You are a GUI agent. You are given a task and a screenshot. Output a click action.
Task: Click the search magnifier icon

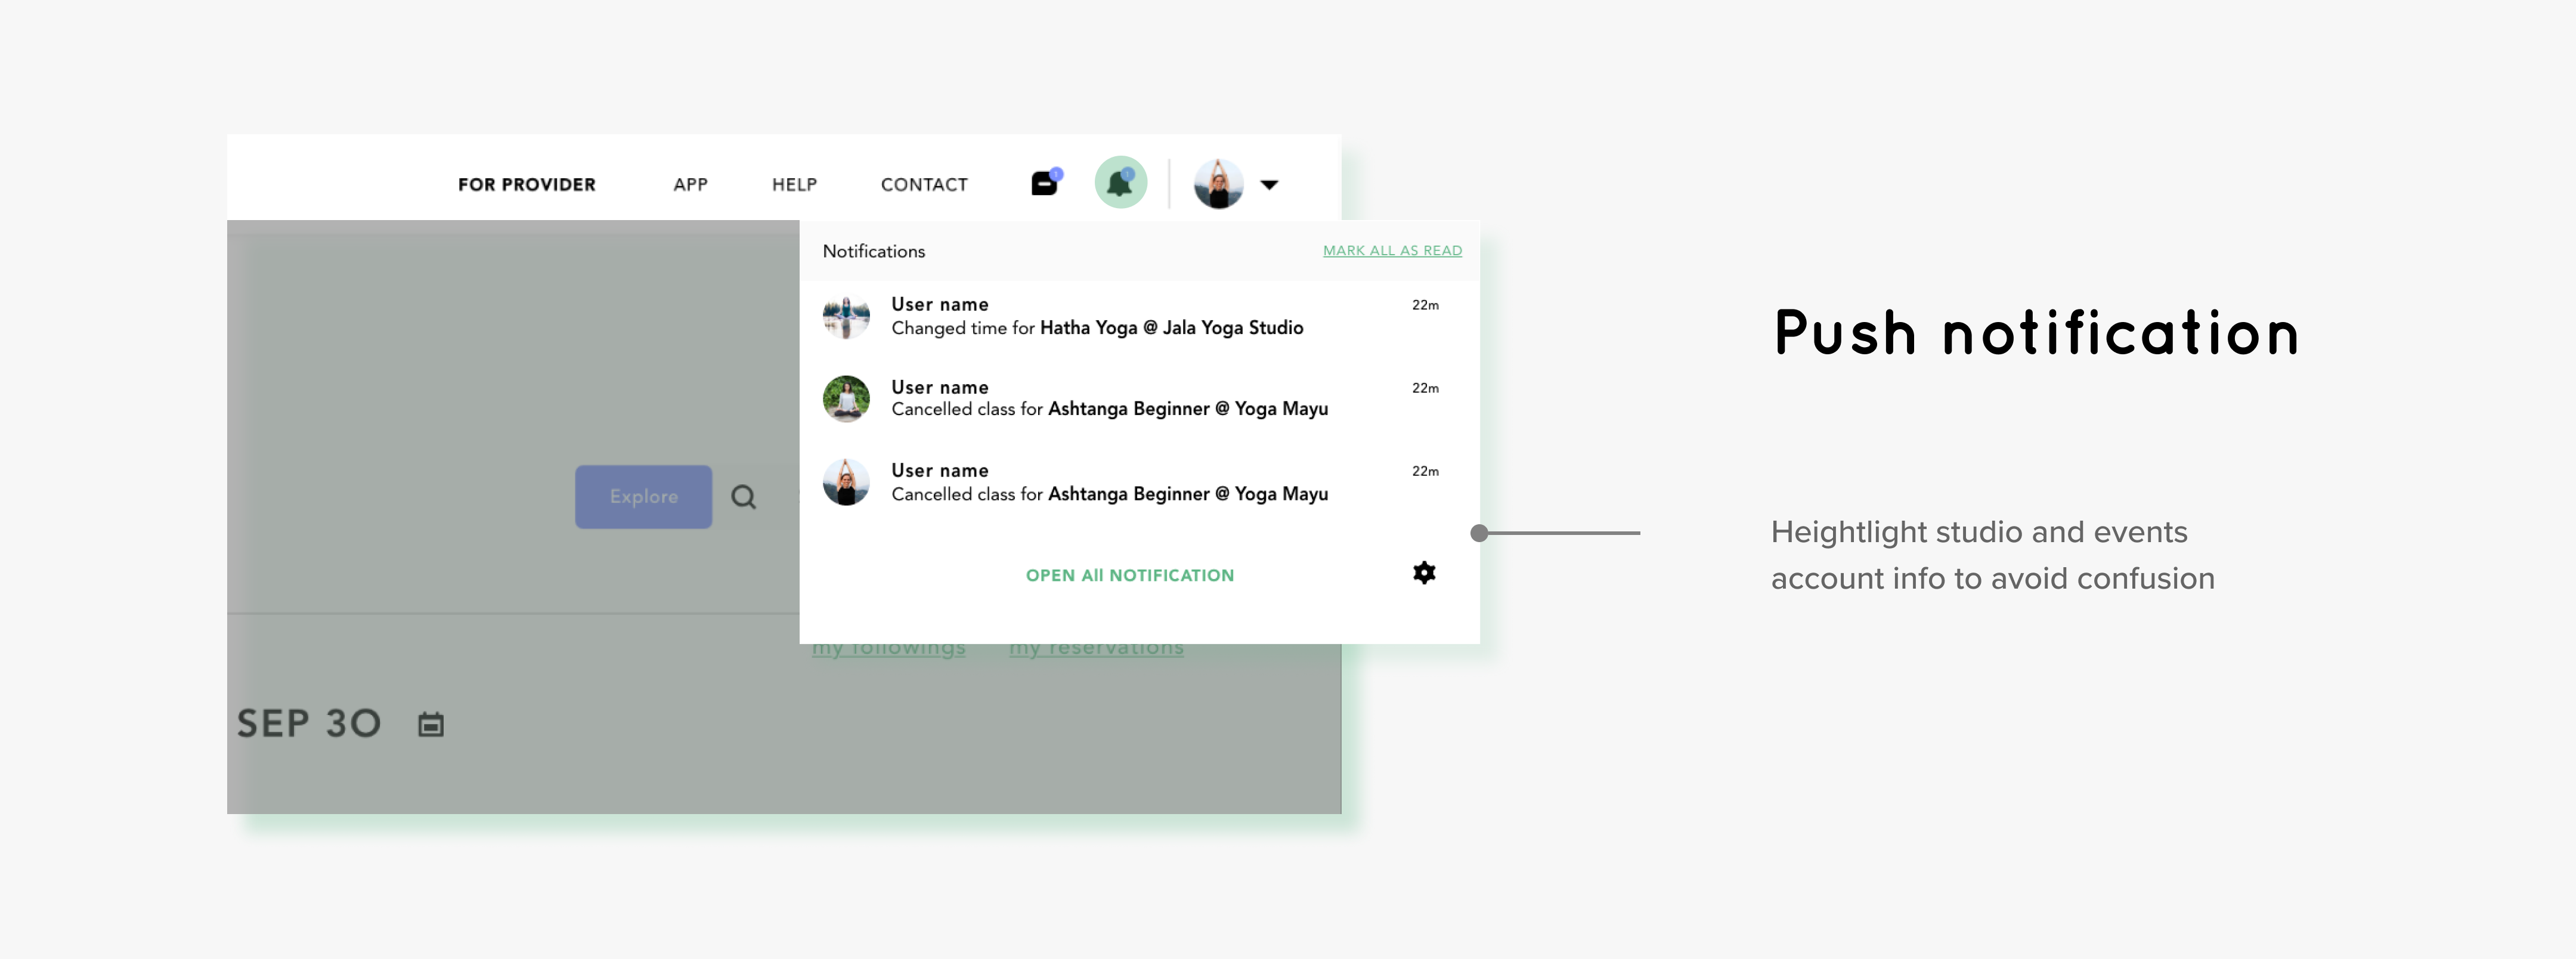tap(743, 497)
